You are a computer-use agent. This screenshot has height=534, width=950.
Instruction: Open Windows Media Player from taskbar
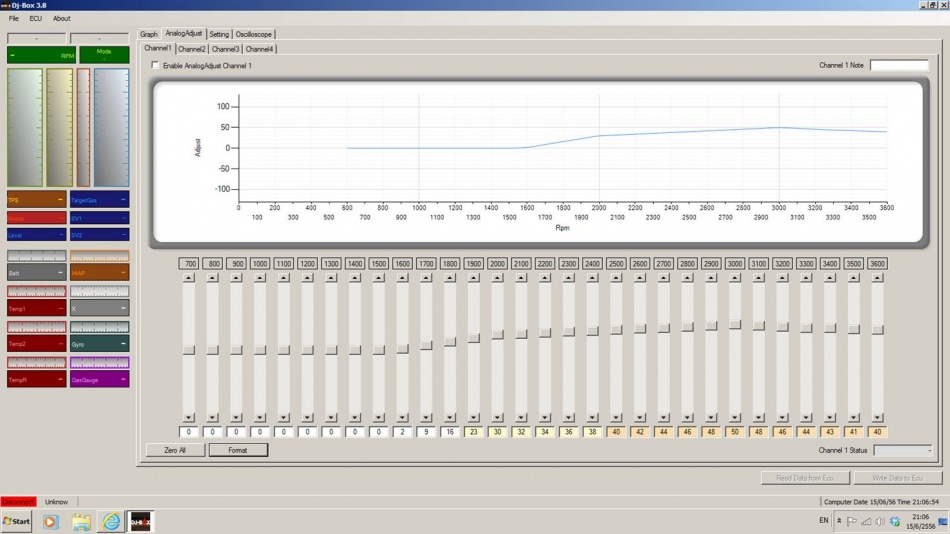click(50, 521)
